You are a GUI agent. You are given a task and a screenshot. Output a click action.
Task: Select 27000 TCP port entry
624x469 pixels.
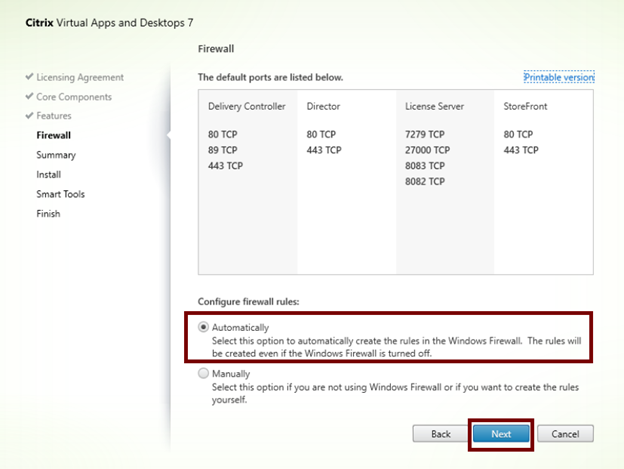tap(427, 150)
